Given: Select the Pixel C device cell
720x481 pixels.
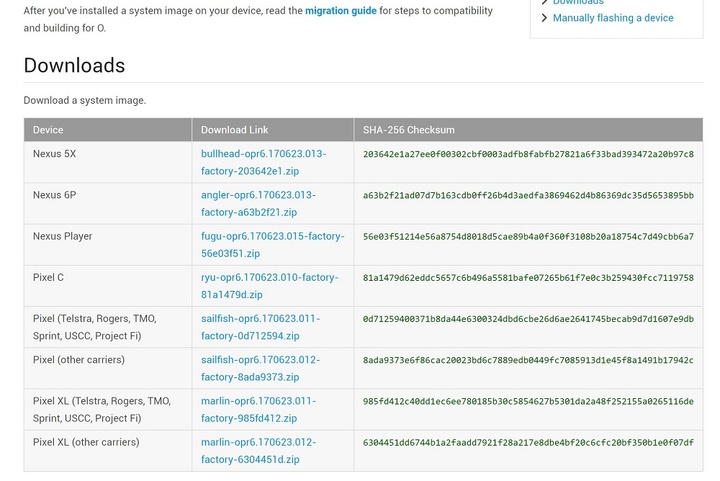Looking at the screenshot, I should pyautogui.click(x=108, y=286).
